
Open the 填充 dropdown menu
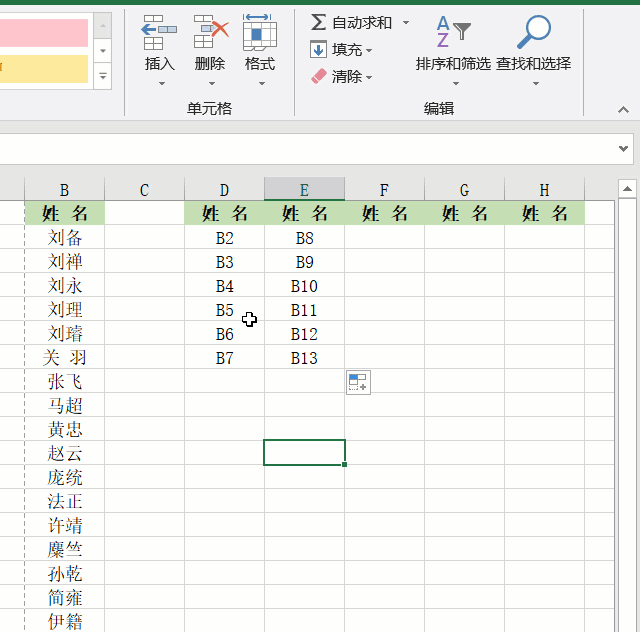click(x=369, y=51)
